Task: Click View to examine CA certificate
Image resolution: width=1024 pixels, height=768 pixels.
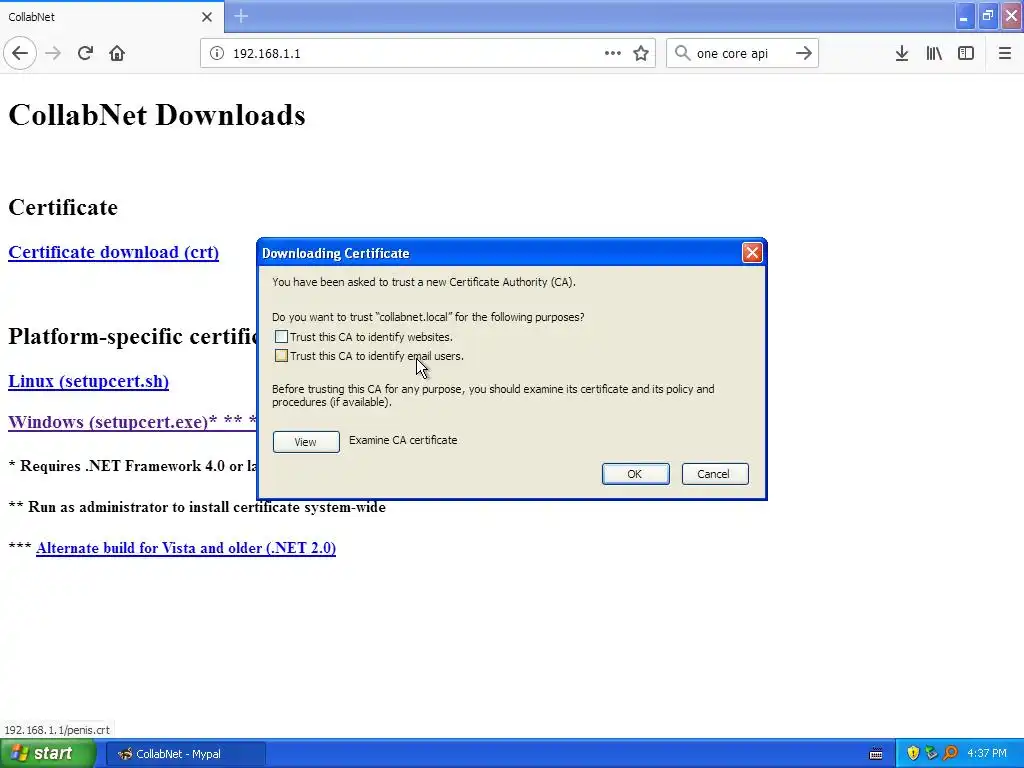Action: coord(306,441)
